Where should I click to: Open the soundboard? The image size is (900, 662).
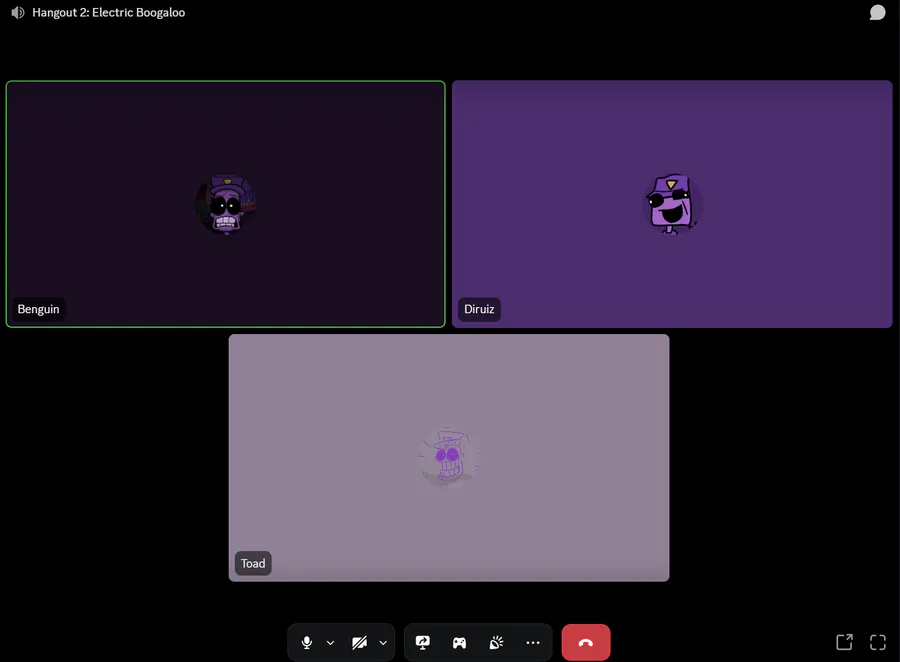pos(496,642)
